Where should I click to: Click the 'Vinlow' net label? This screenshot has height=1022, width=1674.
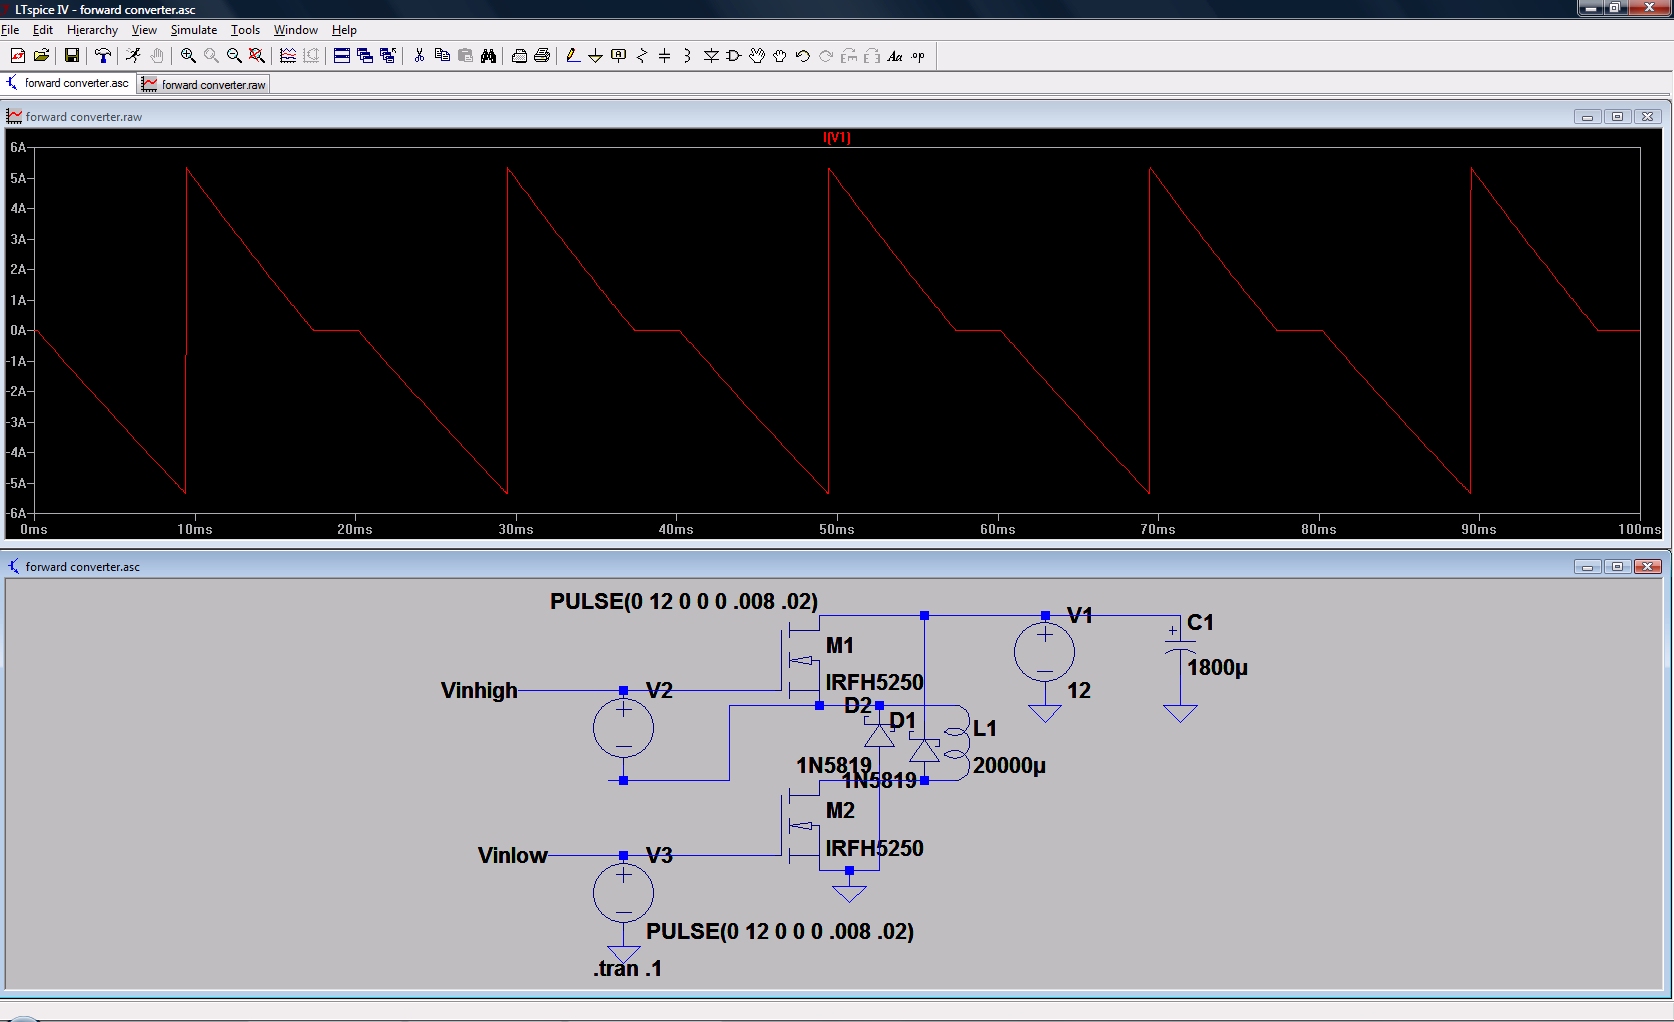512,855
